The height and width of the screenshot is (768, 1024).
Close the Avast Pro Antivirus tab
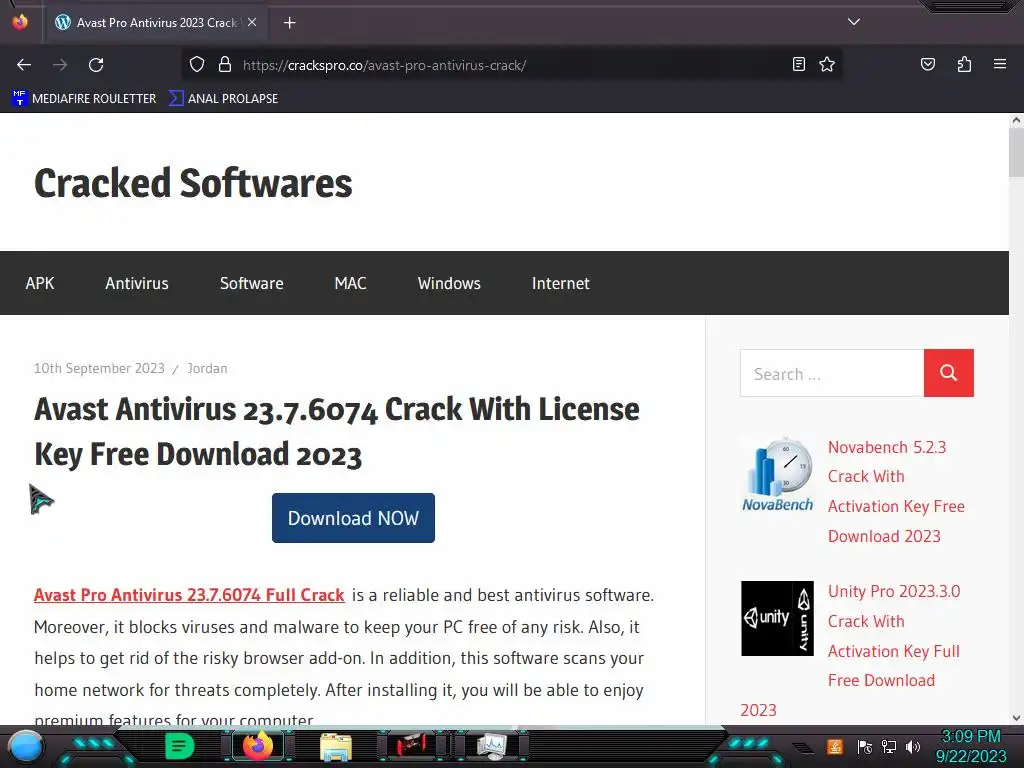point(252,22)
